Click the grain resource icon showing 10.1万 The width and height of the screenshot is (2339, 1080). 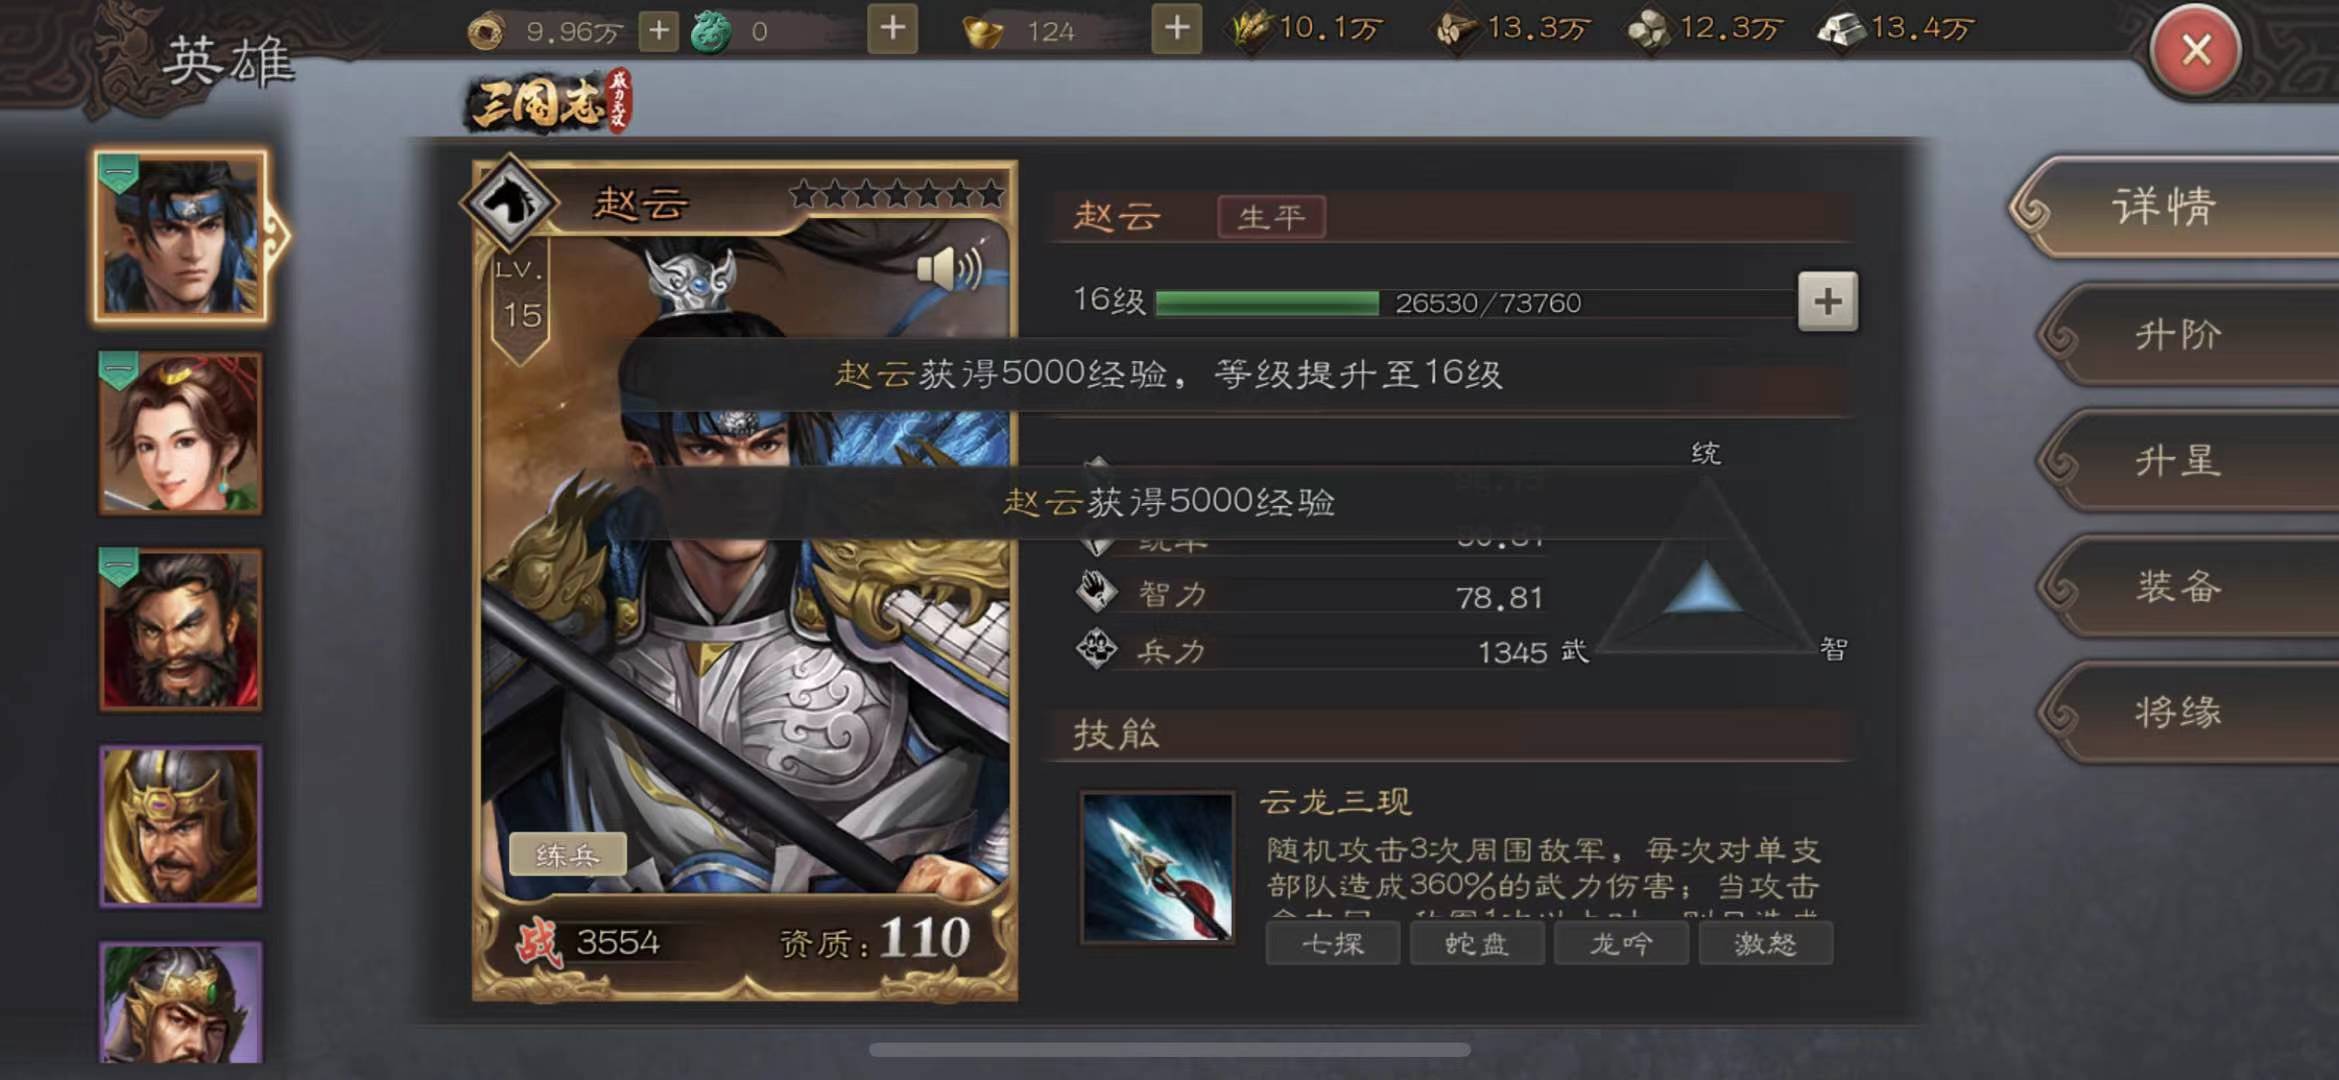pyautogui.click(x=1249, y=28)
